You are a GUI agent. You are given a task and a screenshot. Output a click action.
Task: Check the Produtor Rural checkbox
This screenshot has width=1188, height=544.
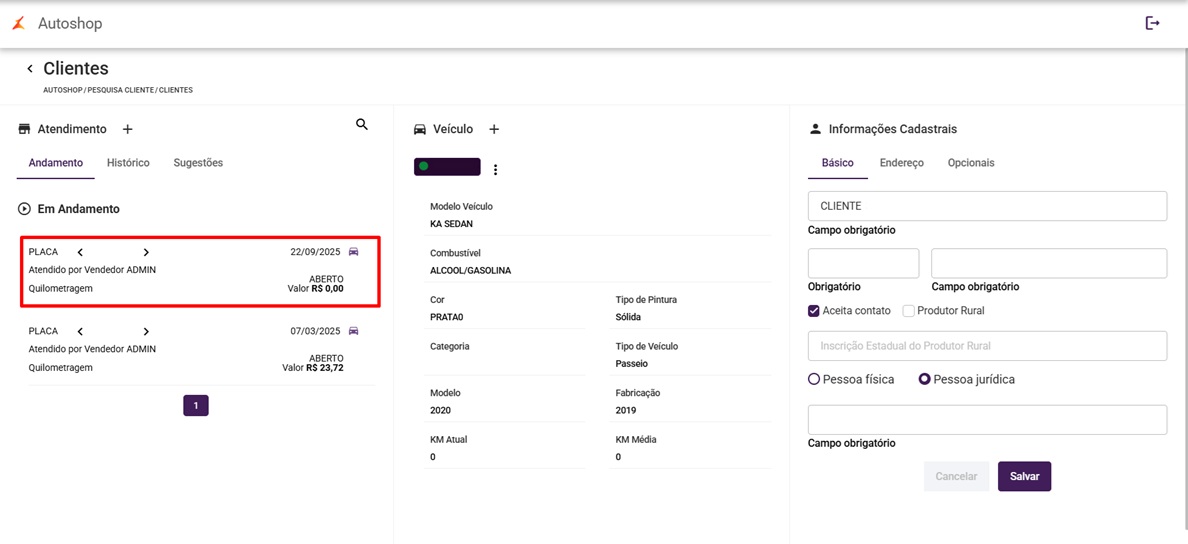908,311
